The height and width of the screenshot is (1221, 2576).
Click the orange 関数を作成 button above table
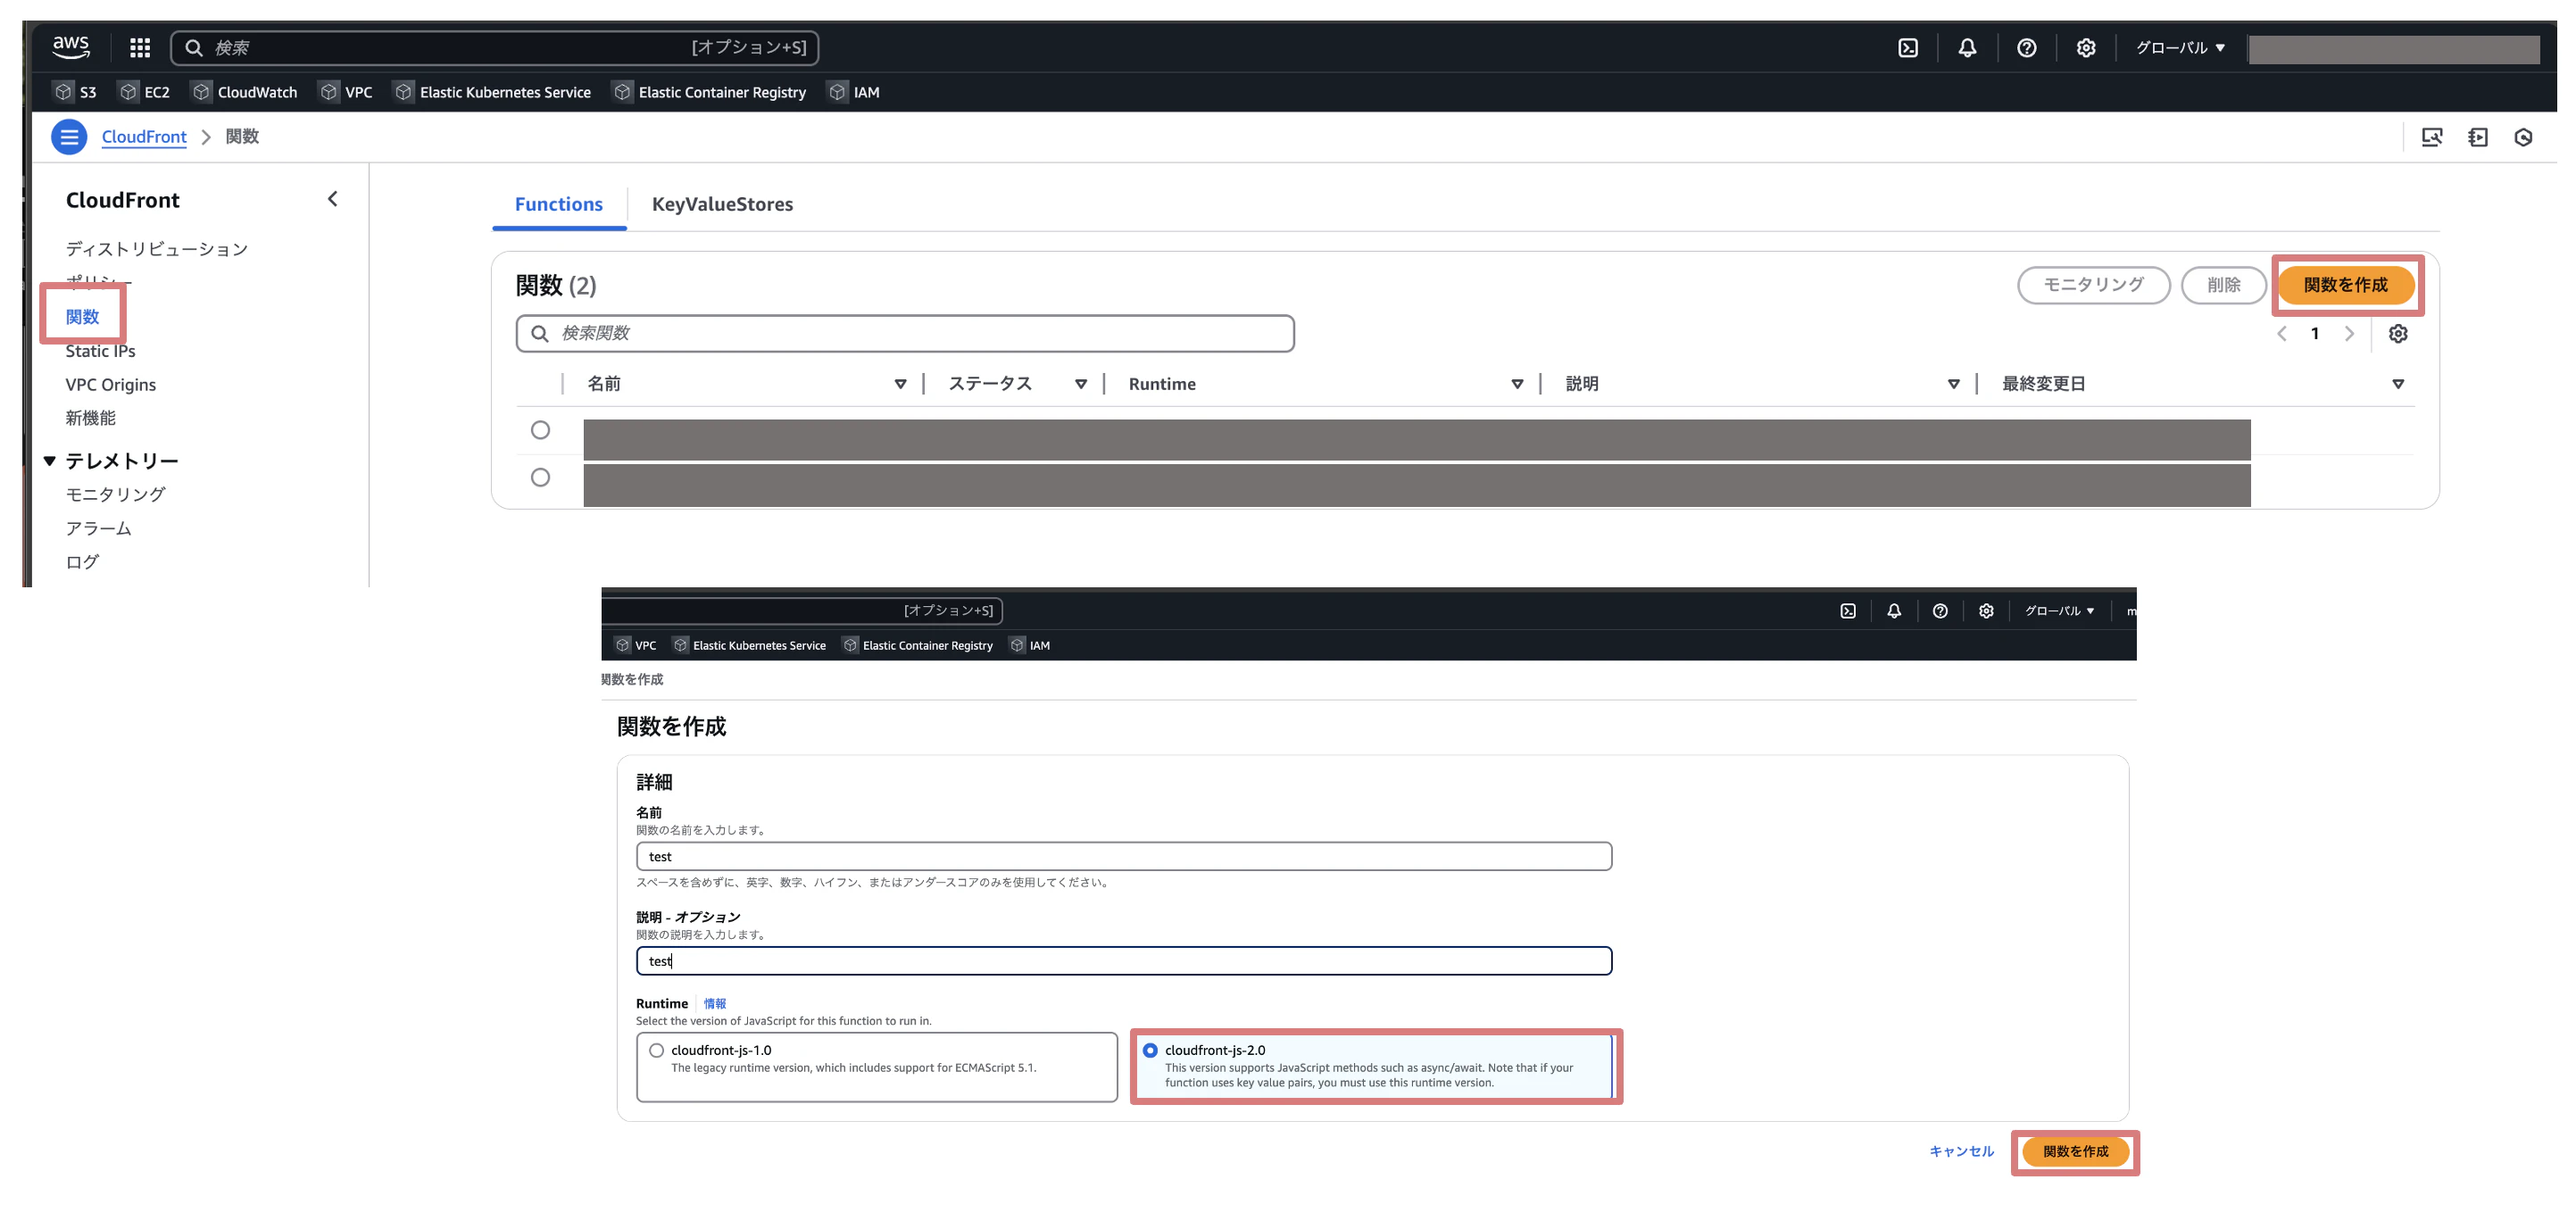click(2344, 285)
